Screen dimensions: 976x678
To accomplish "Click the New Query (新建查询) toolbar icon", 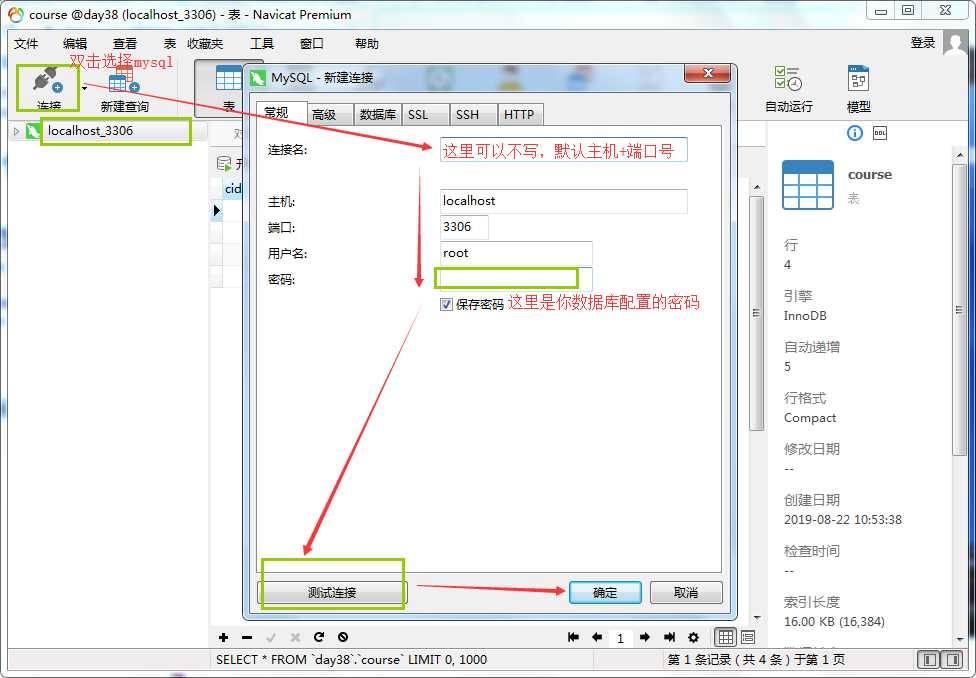I will (124, 89).
